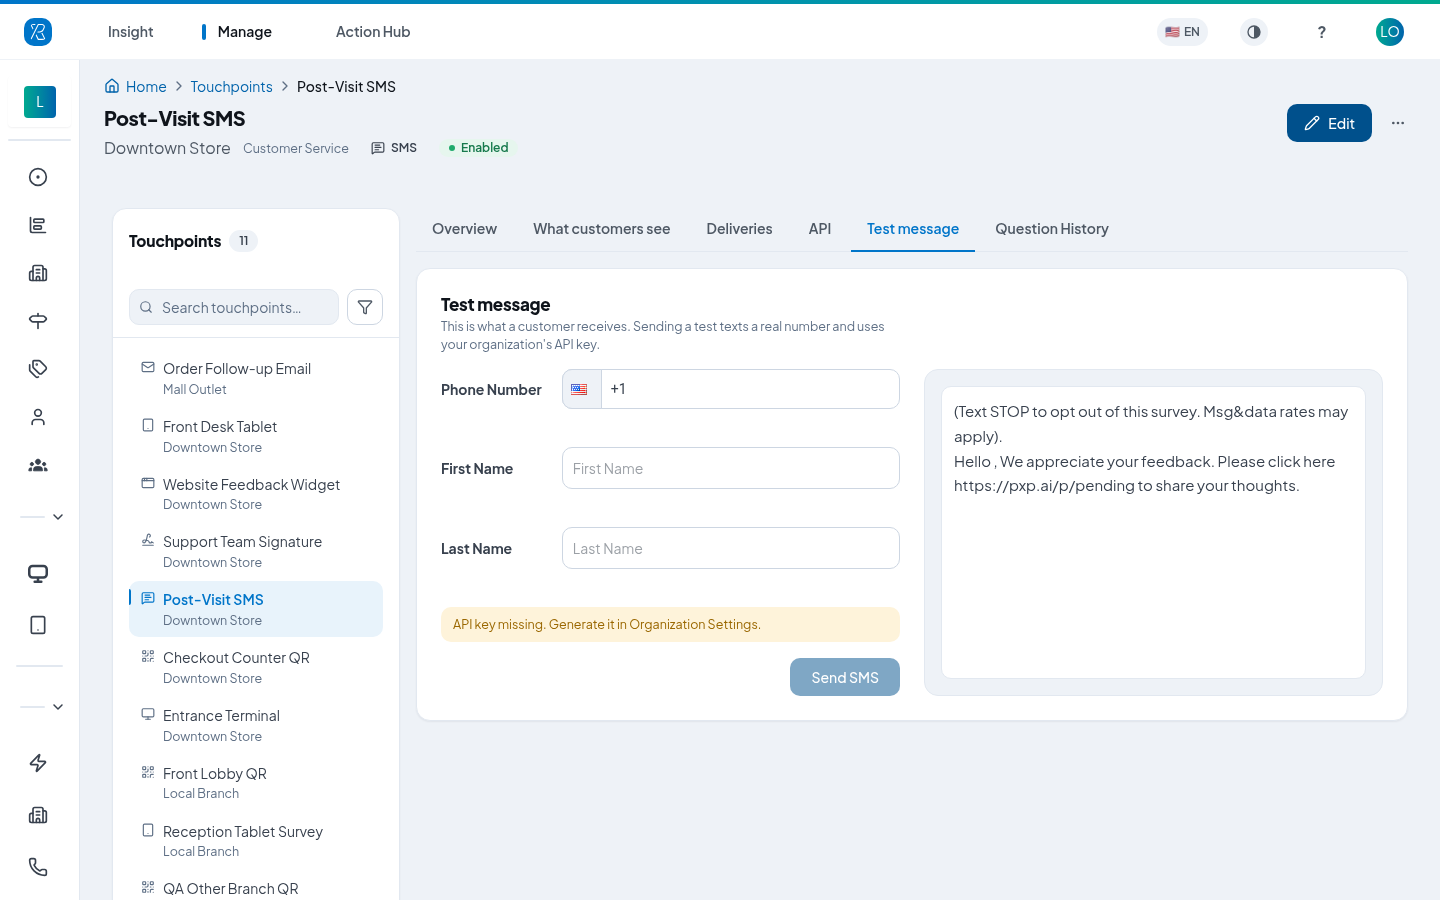1440x900 pixels.
Task: Select the user group sidebar icon
Action: pyautogui.click(x=38, y=465)
